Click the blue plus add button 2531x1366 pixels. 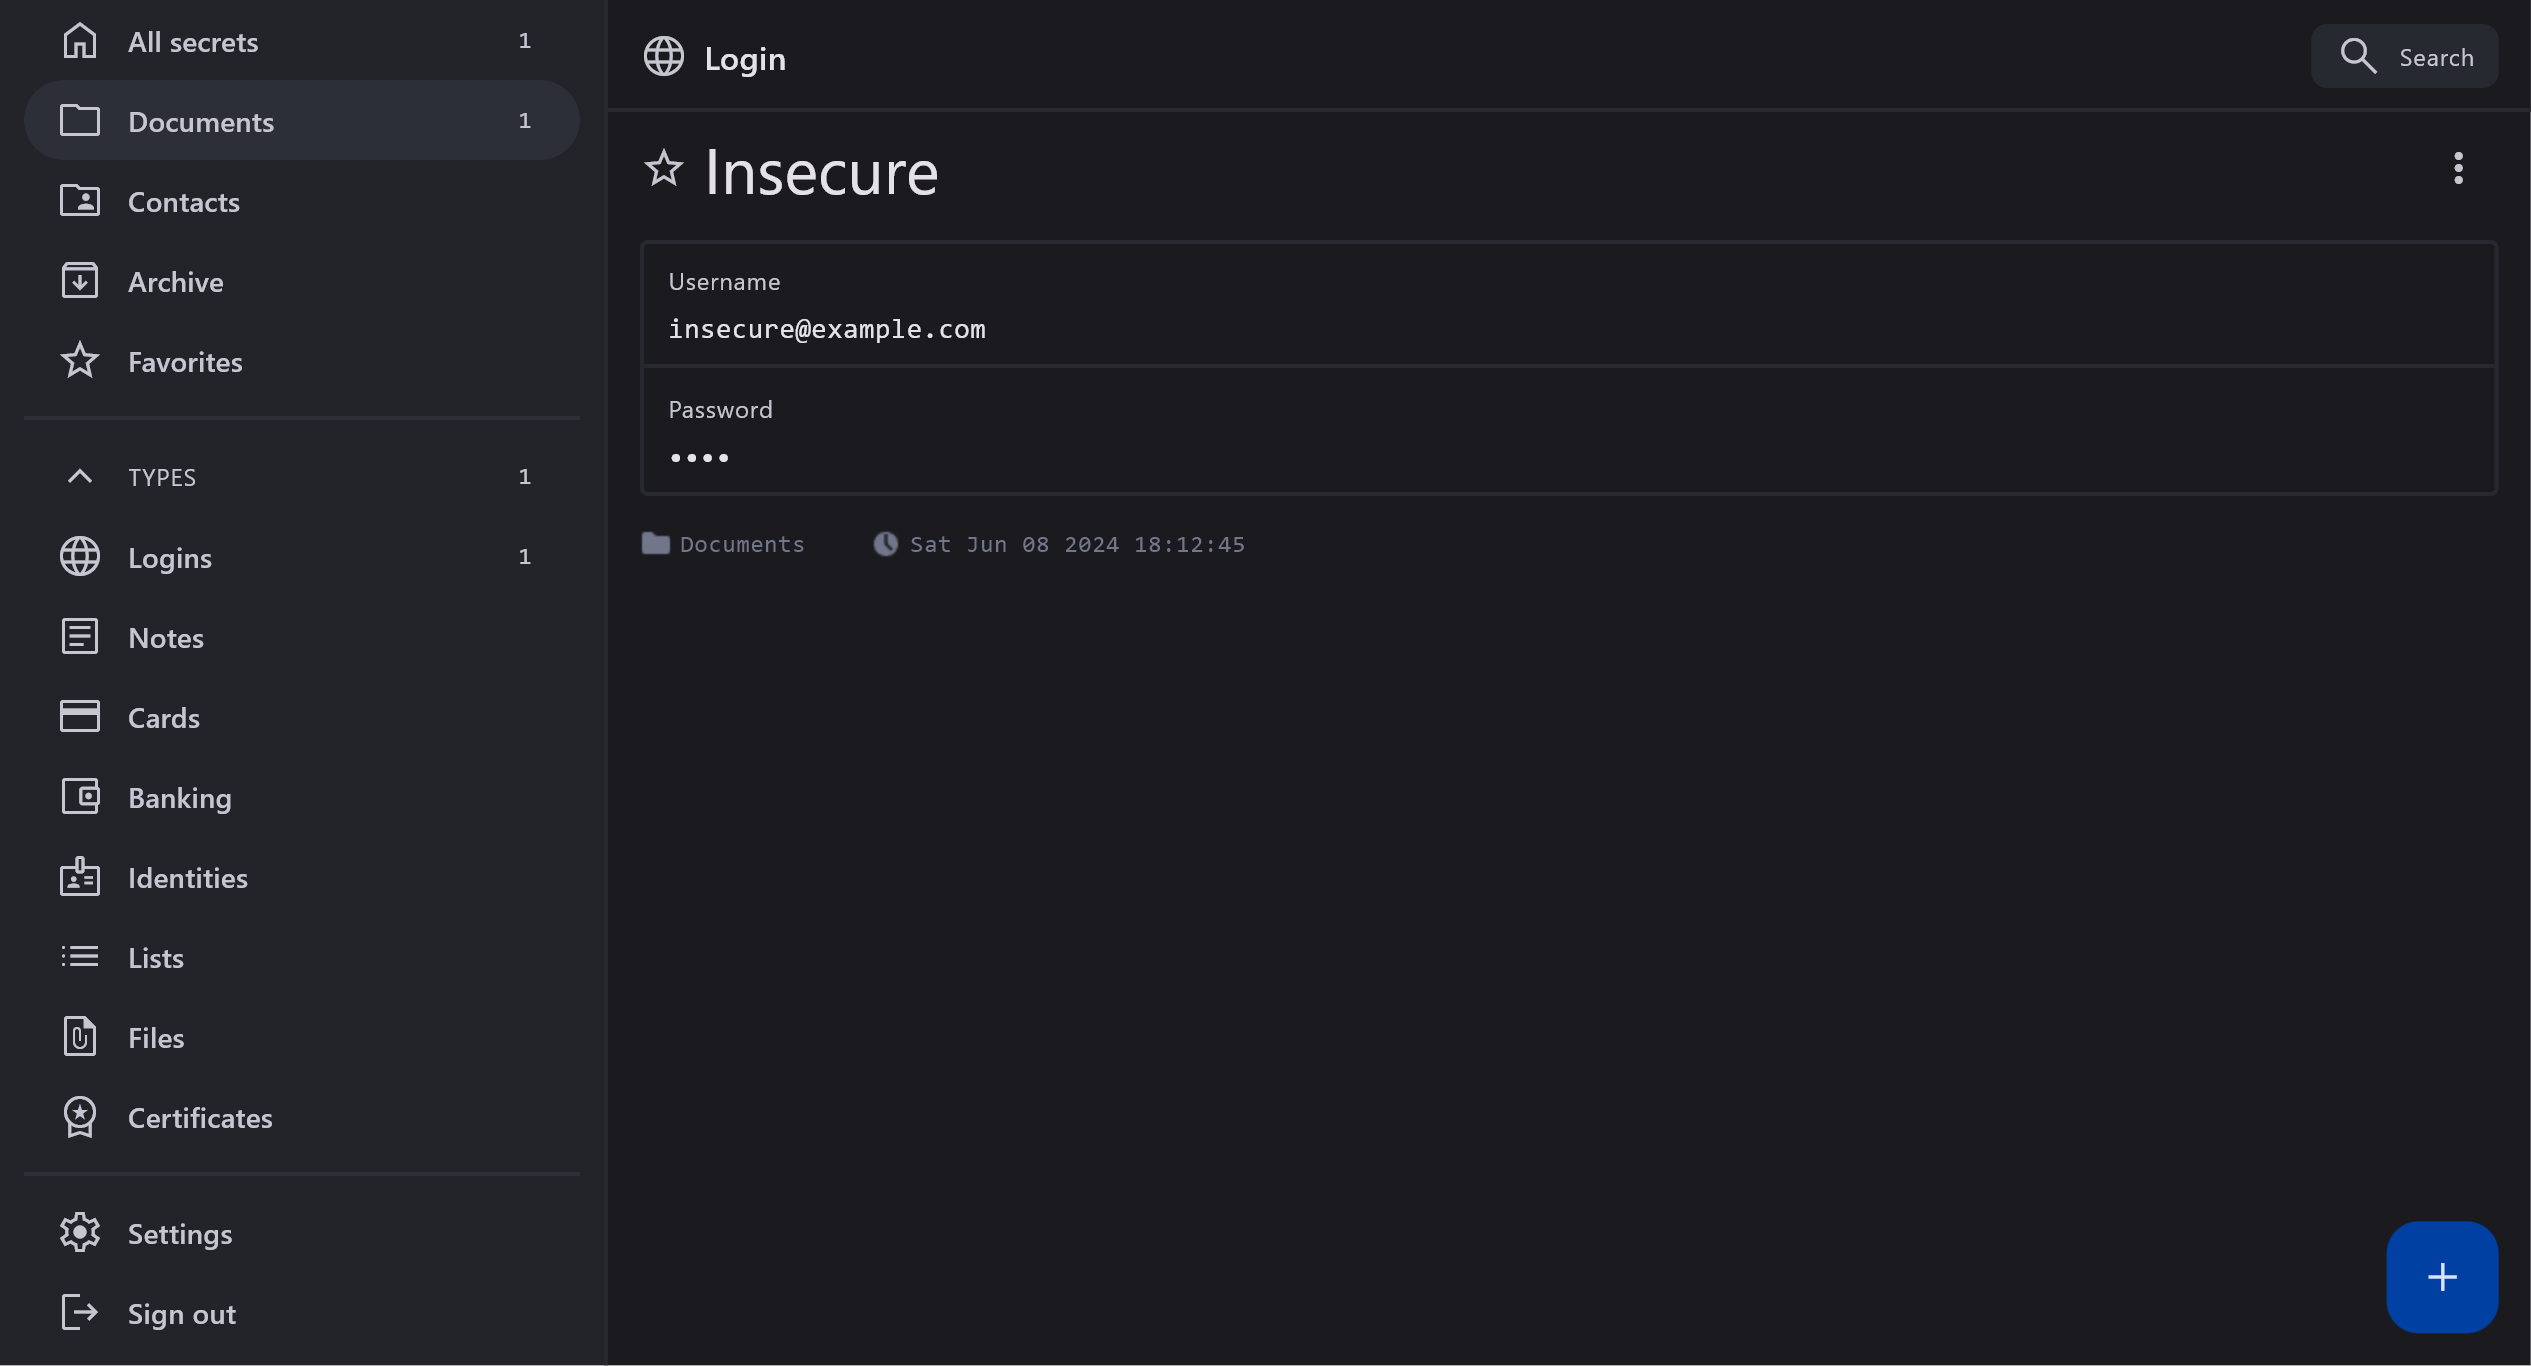click(x=2441, y=1276)
